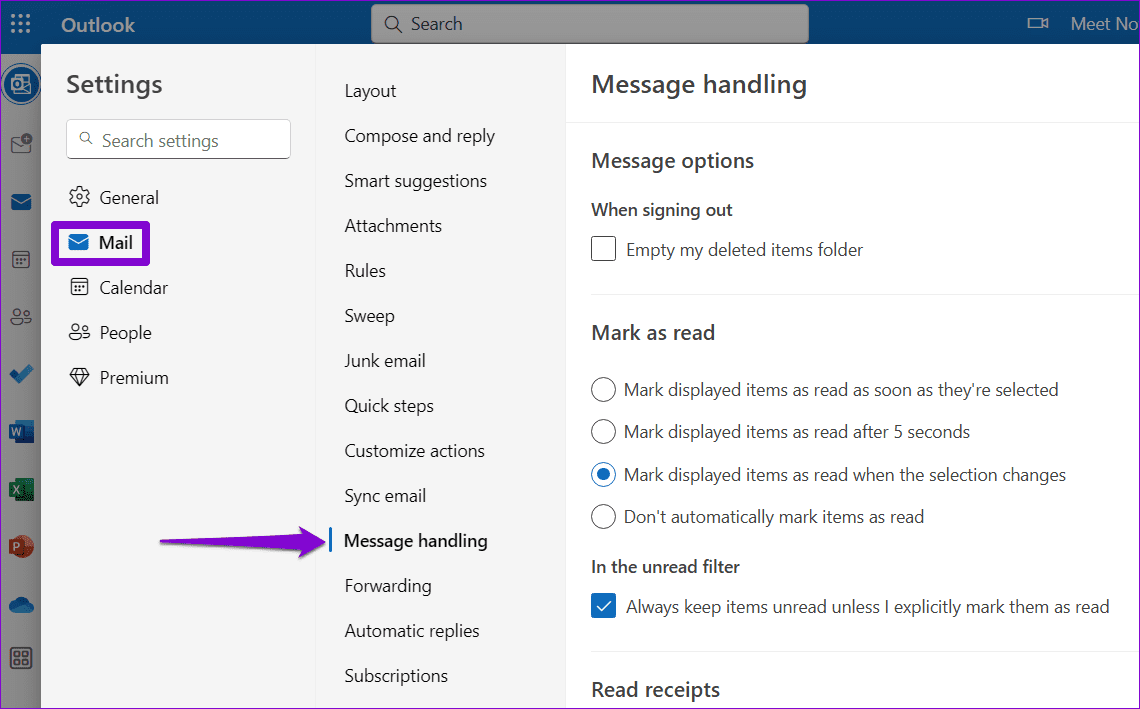Choose Mark displayed items as read after 5 seconds
The width and height of the screenshot is (1140, 709).
tap(603, 431)
